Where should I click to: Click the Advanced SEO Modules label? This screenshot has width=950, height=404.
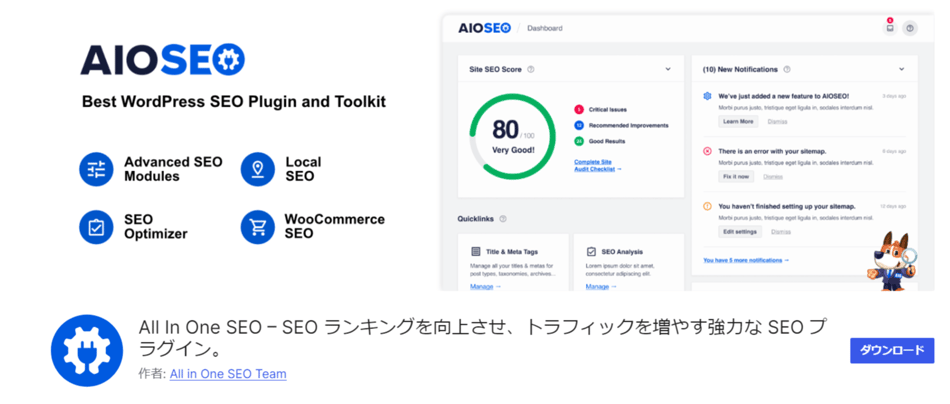[173, 169]
